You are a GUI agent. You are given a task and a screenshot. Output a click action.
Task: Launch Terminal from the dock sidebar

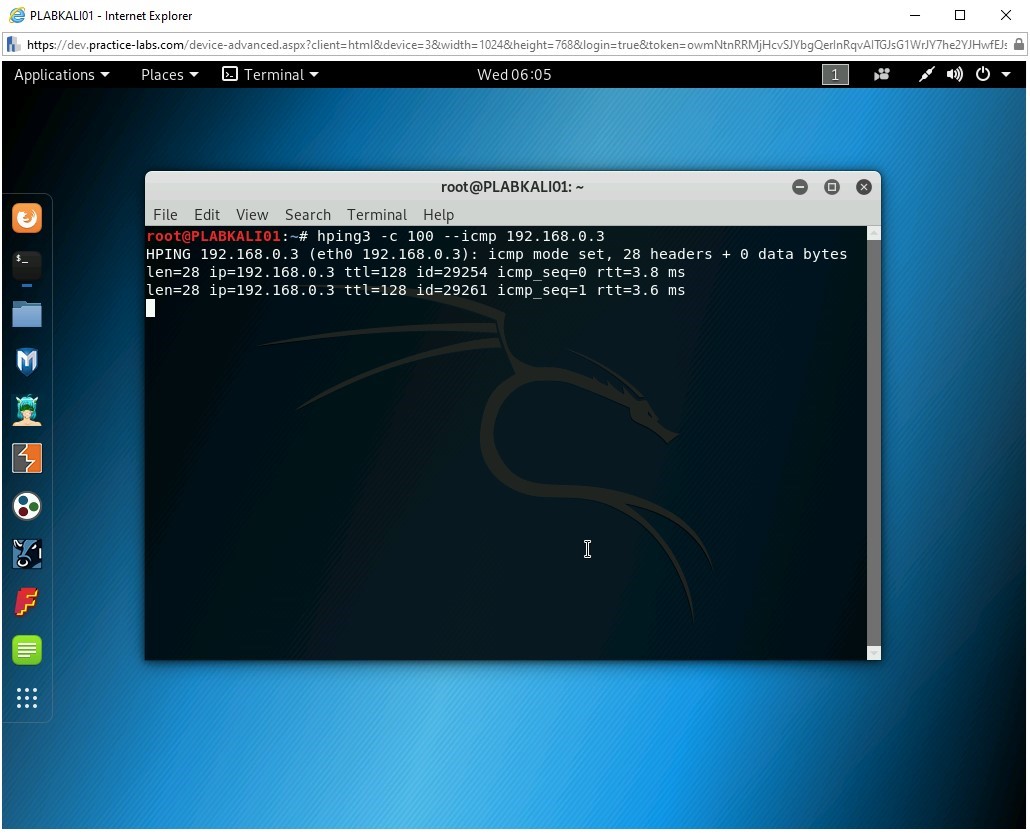(x=27, y=266)
